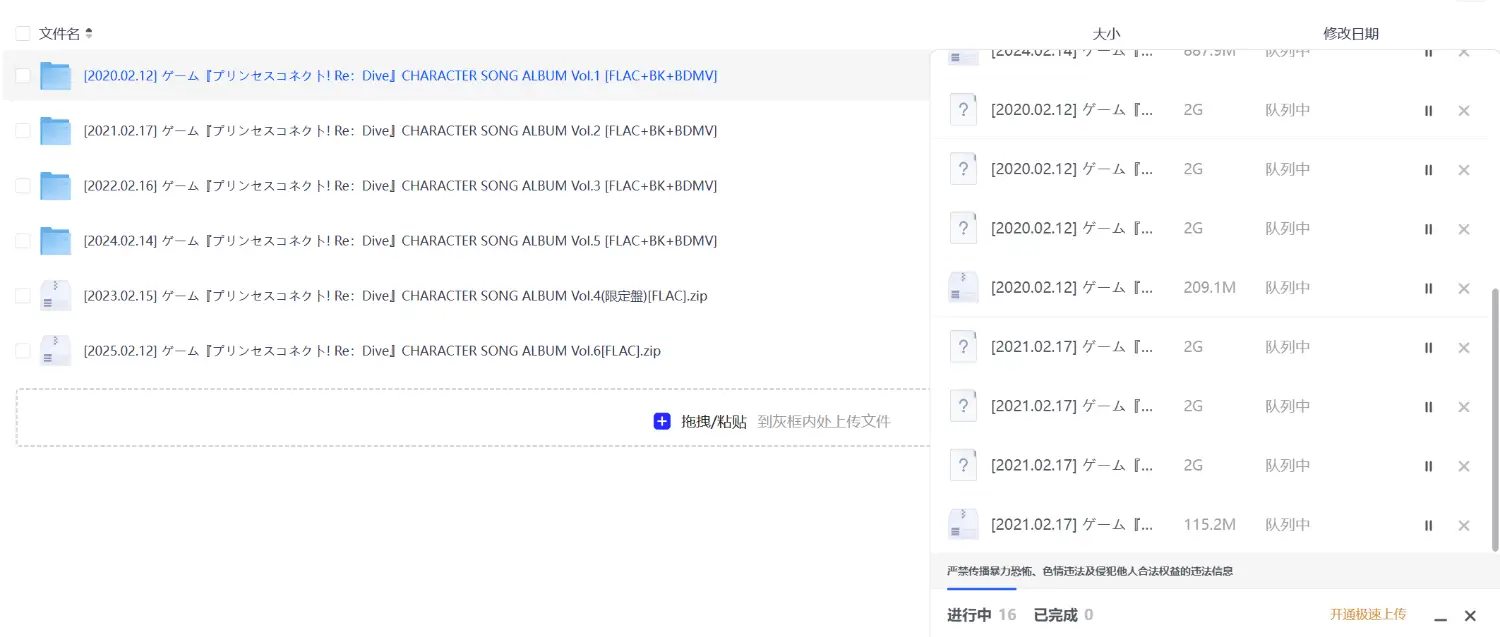Open the [2024.02.14] CHARACTER SONG ALBUM Vol.5 folder
Screen dimensions: 1500x637
(x=400, y=241)
